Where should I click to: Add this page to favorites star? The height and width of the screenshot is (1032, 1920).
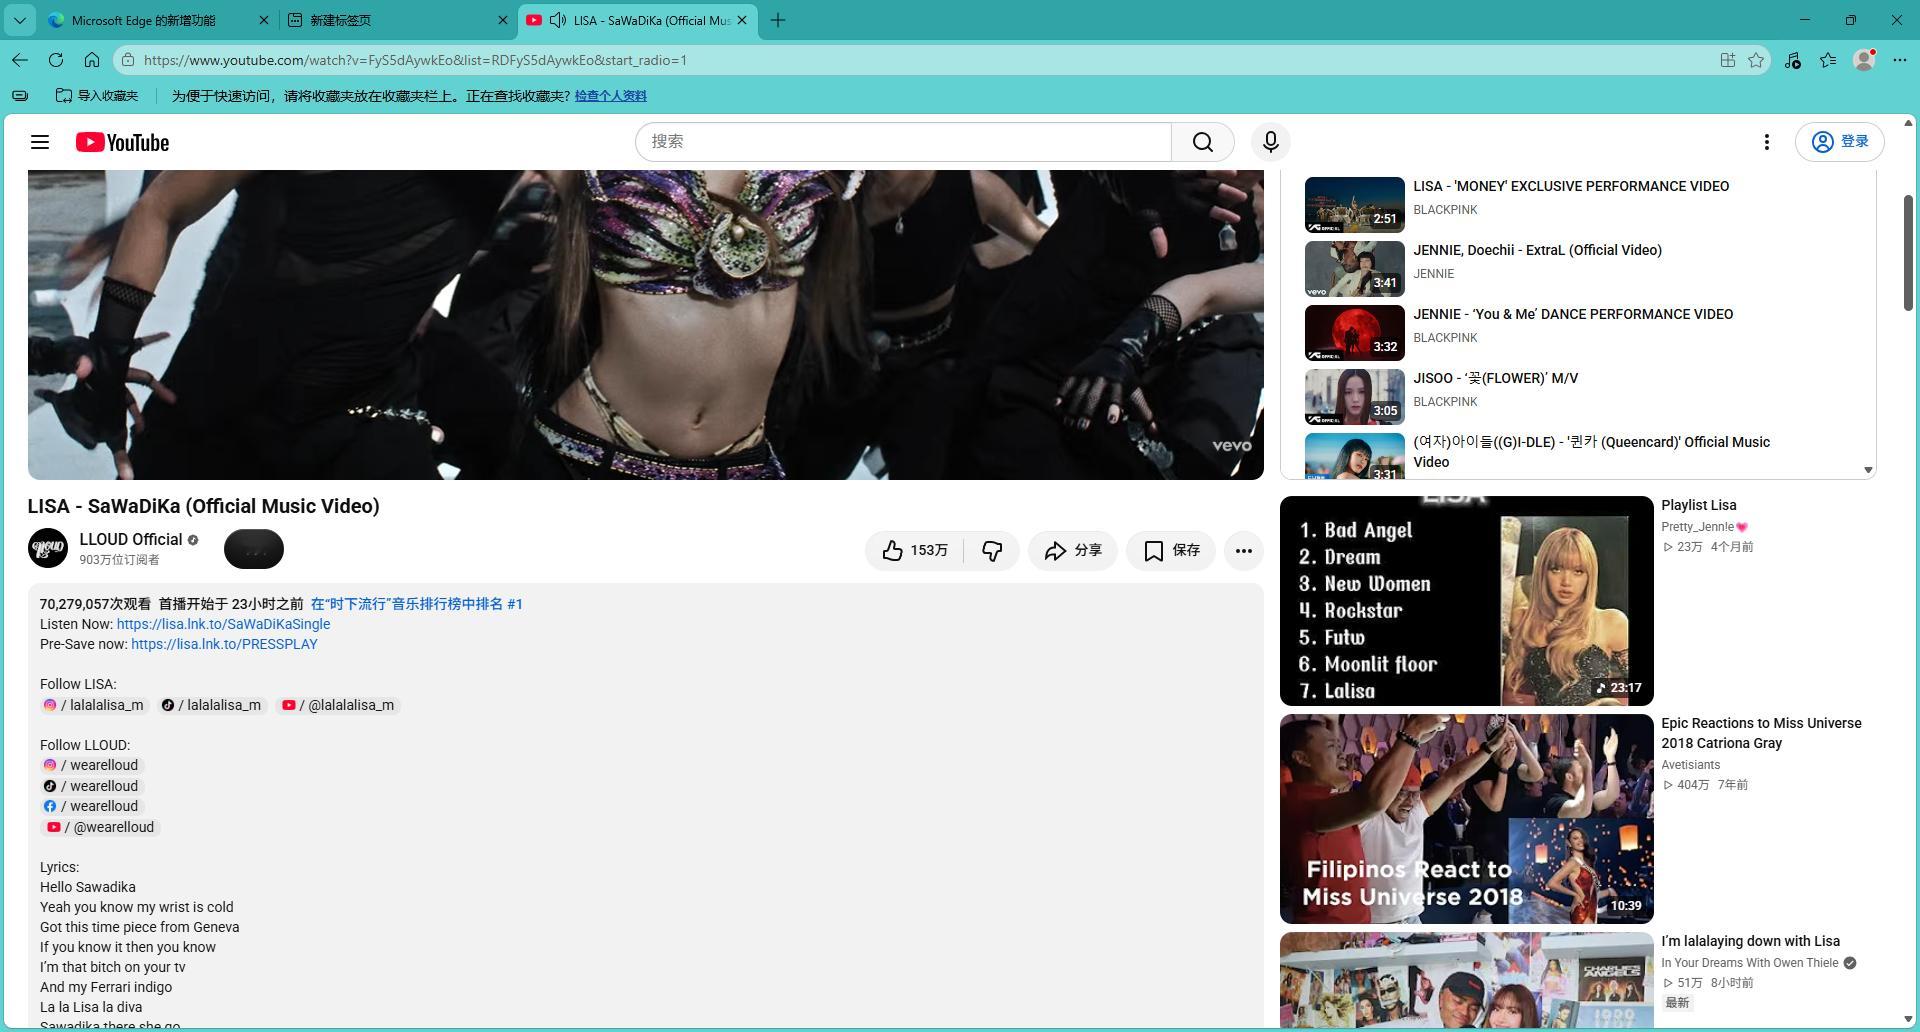(x=1756, y=60)
